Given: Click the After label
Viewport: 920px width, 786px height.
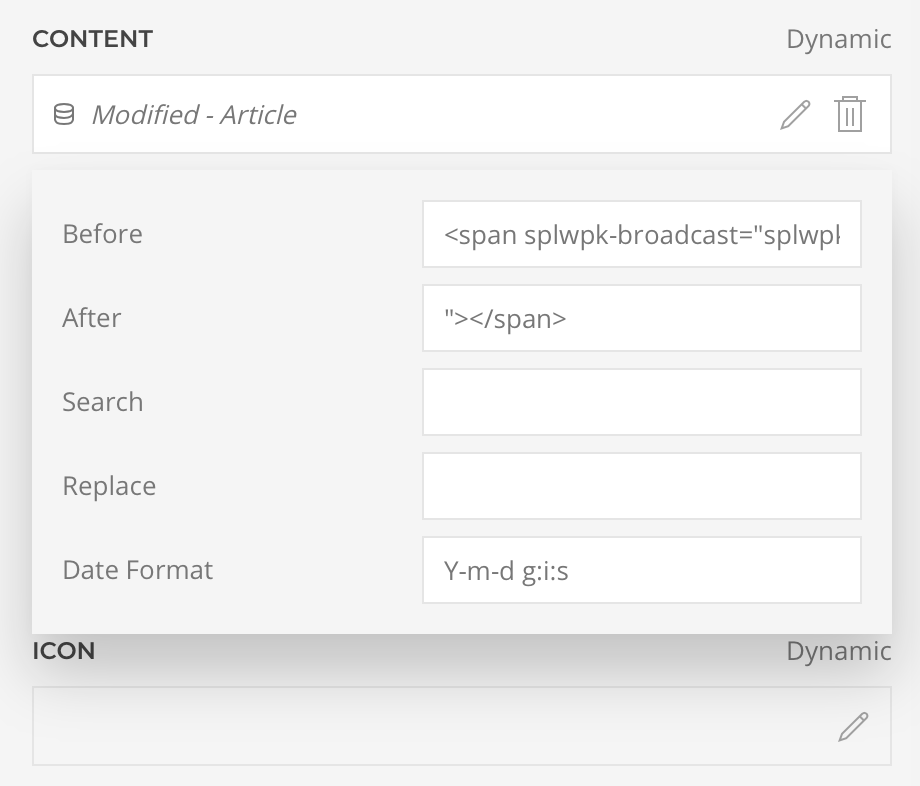Looking at the screenshot, I should [91, 318].
